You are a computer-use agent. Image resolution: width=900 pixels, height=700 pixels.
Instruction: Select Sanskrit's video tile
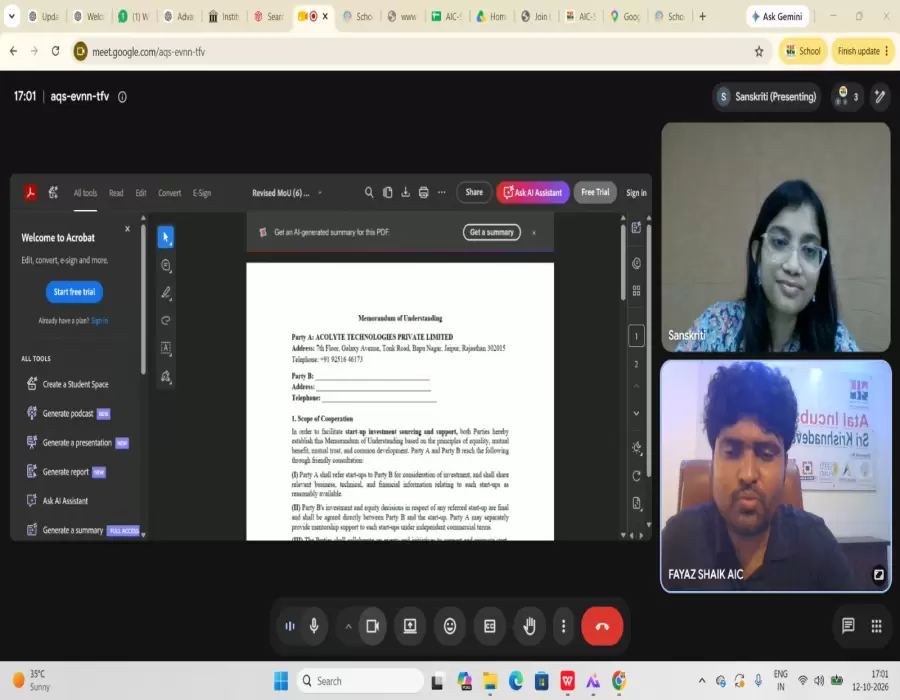(x=775, y=236)
